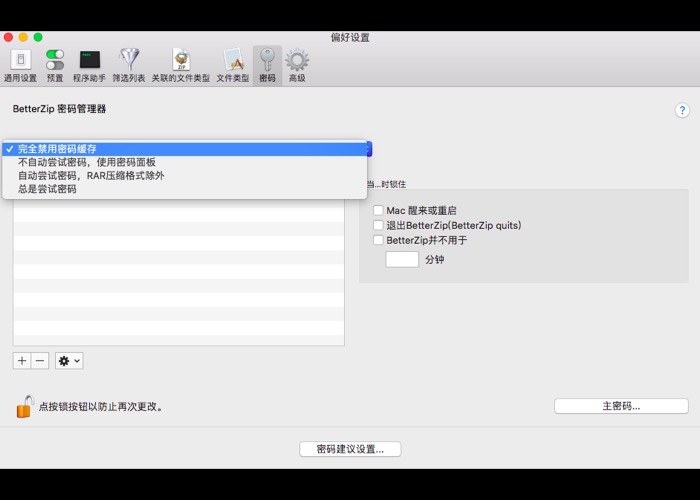Toggle the BetterZip并不用于 checkbox
Image resolution: width=700 pixels, height=500 pixels.
click(x=378, y=240)
